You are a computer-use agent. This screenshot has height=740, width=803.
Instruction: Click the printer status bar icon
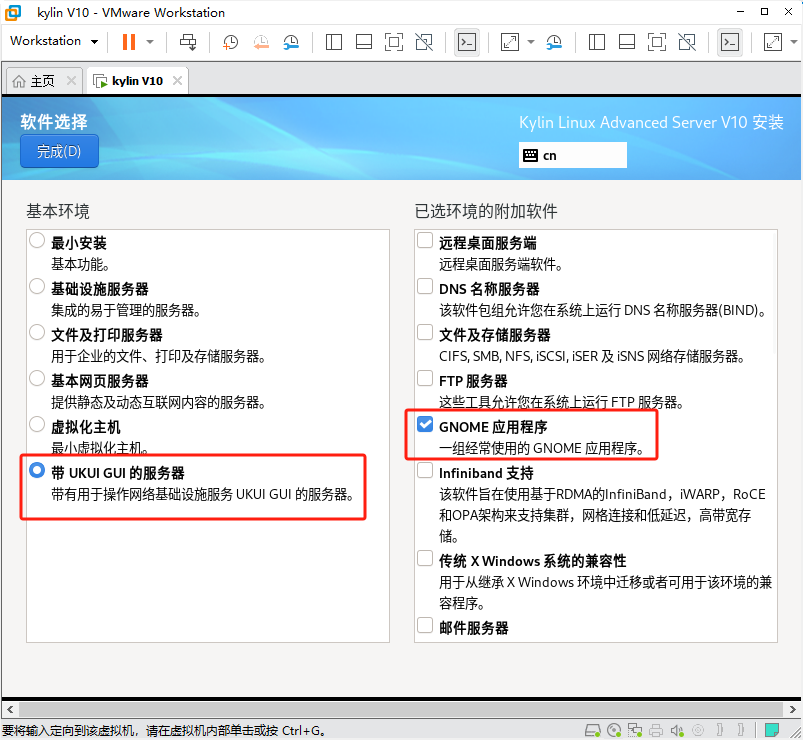656,730
